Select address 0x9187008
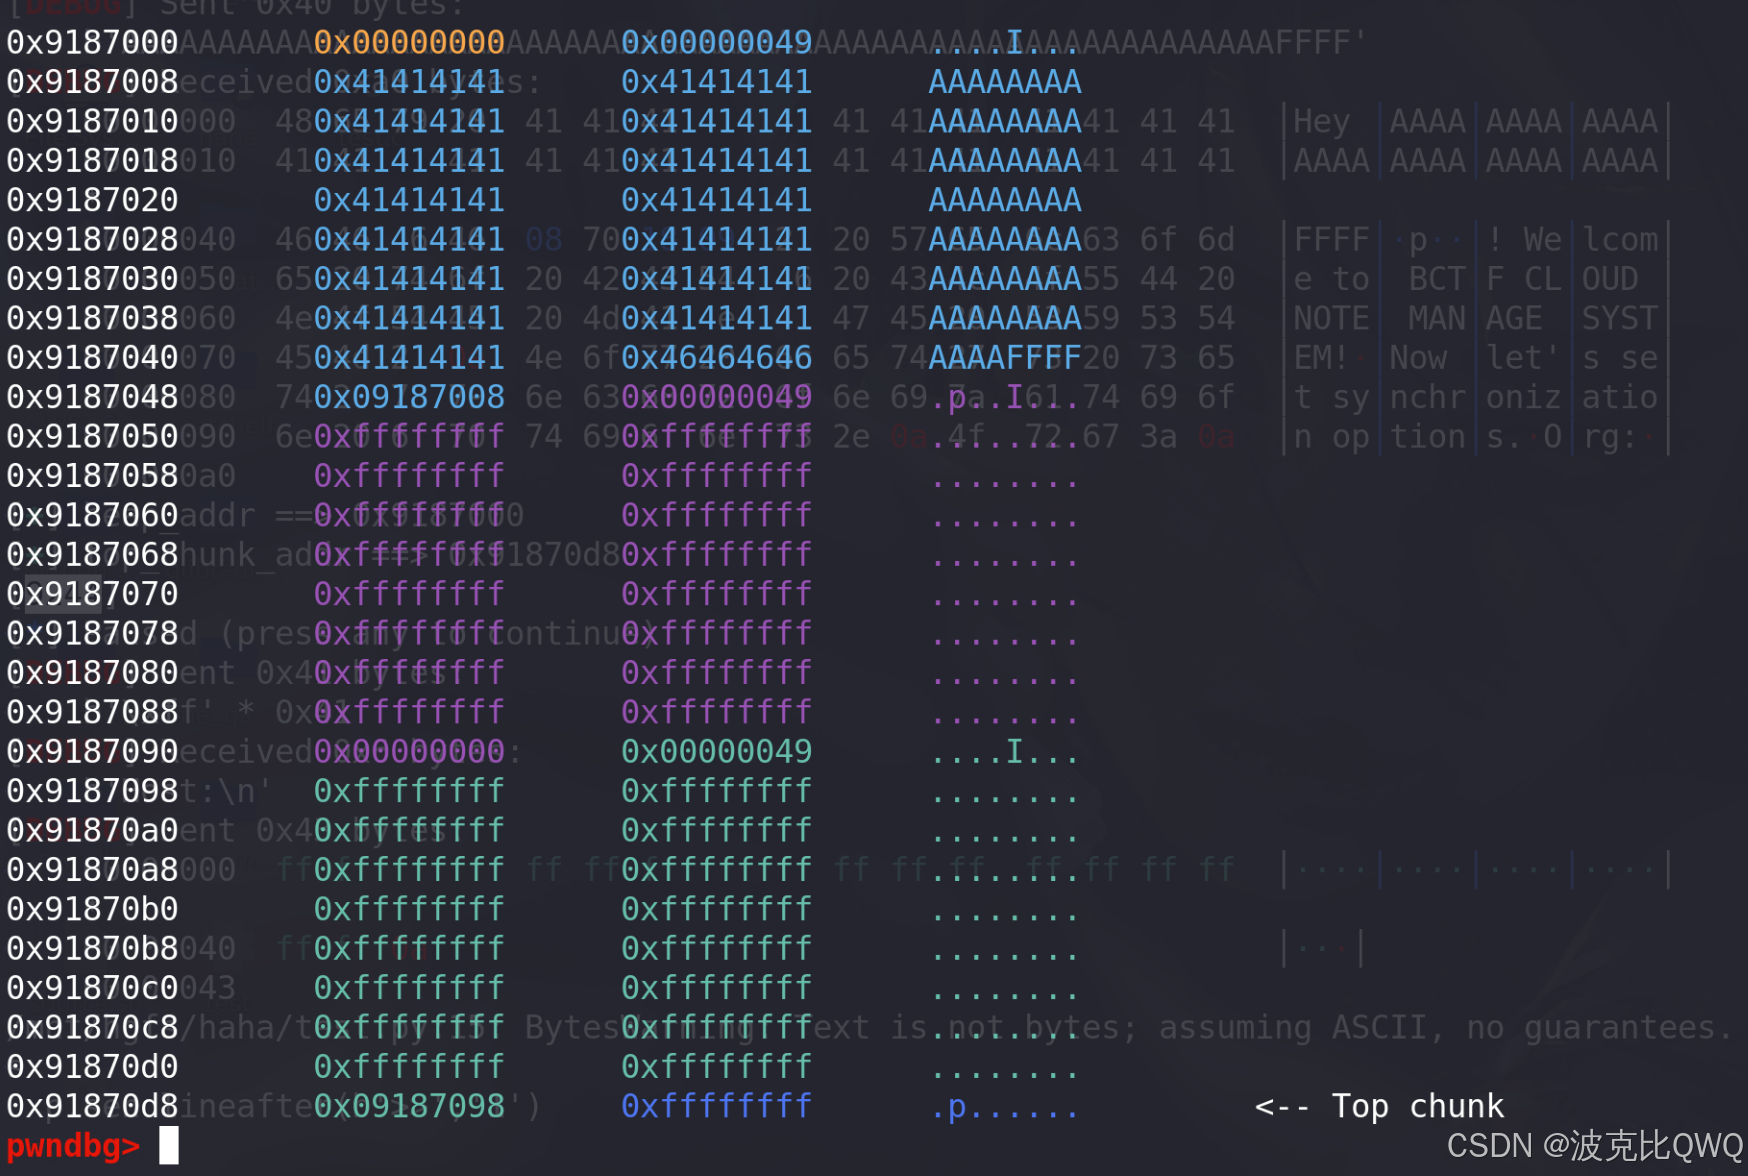Screen dimensions: 1748x1176 coord(92,81)
